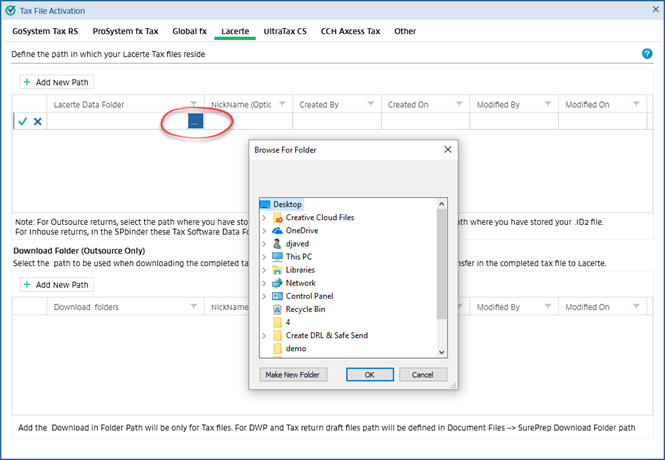665x460 pixels.
Task: Expand the This PC tree node
Action: pyautogui.click(x=264, y=257)
